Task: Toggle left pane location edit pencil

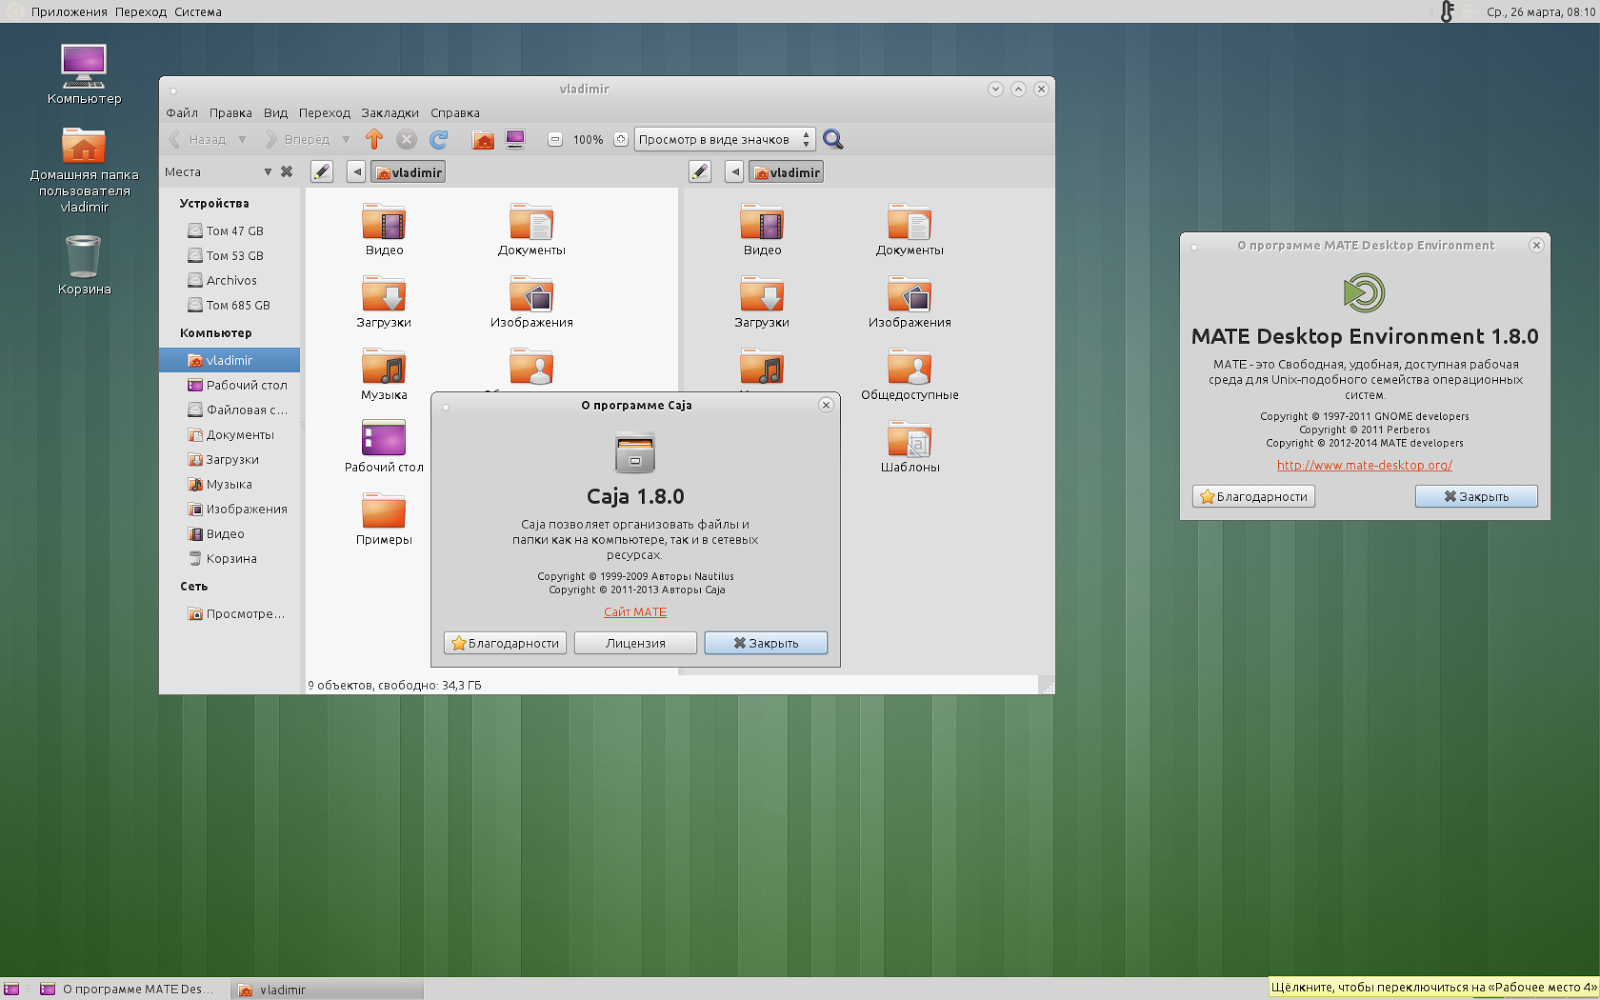Action: pos(321,172)
